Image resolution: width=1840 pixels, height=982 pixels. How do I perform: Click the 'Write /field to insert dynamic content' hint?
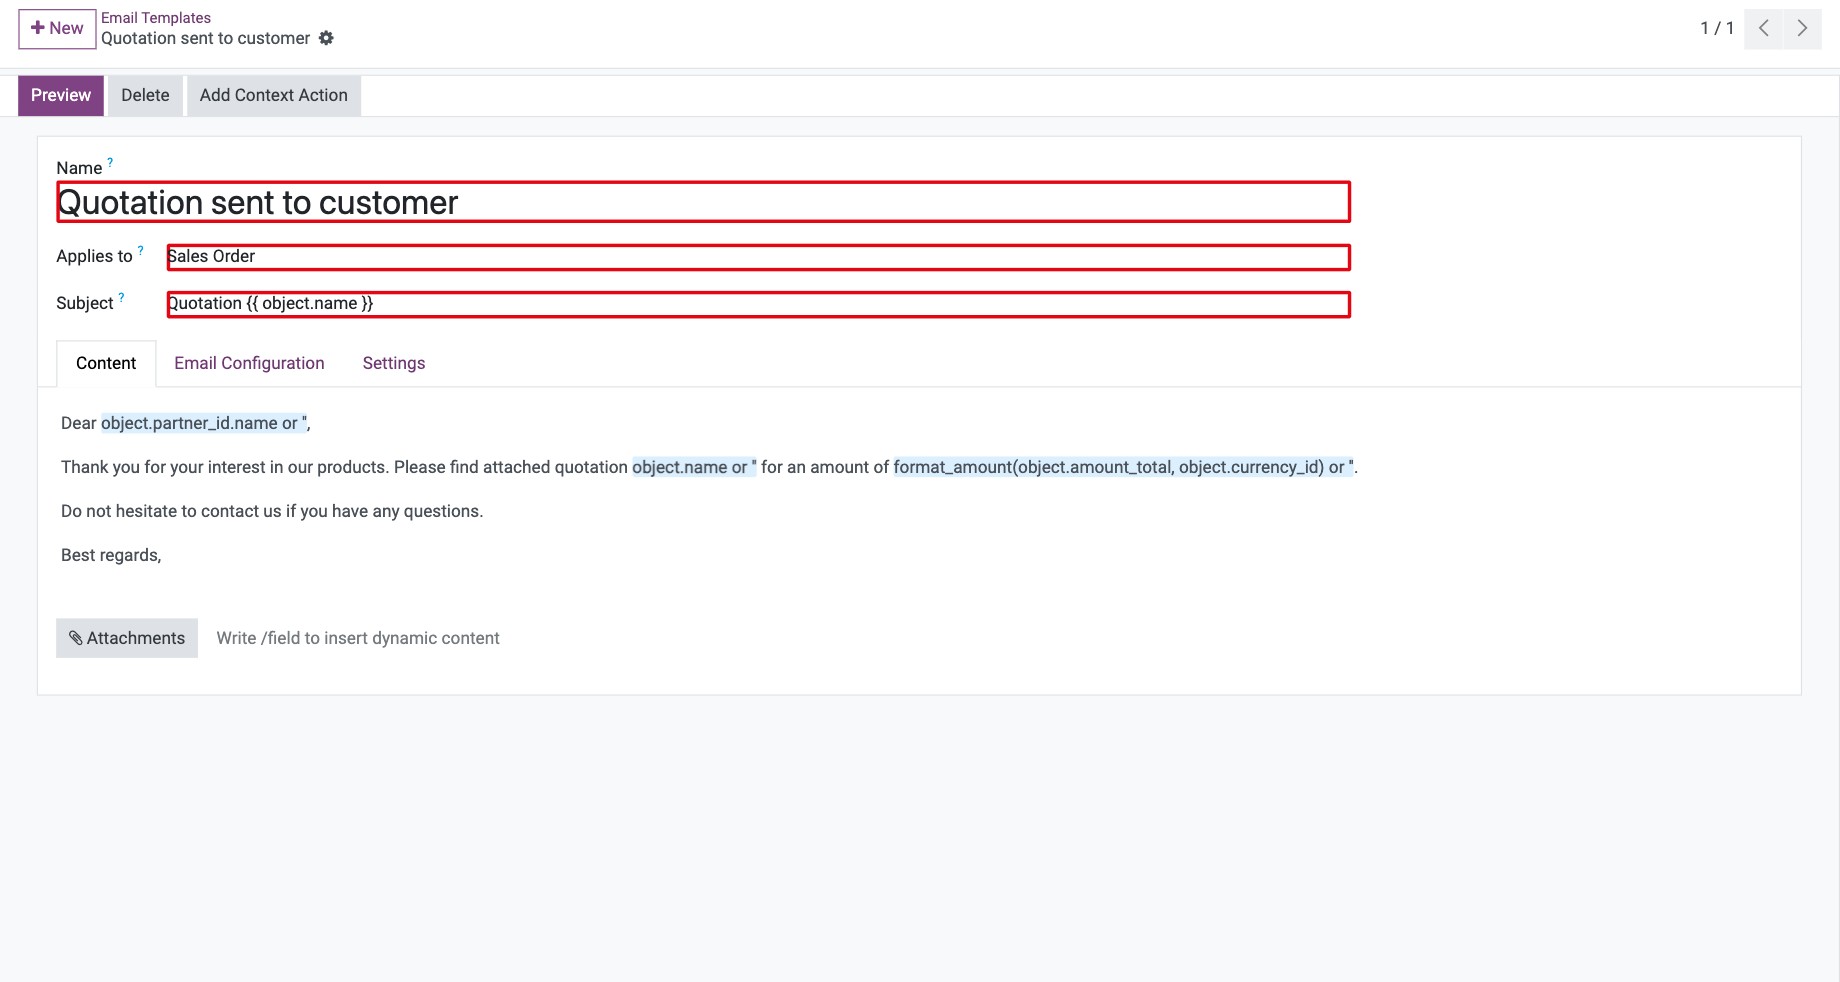tap(358, 638)
